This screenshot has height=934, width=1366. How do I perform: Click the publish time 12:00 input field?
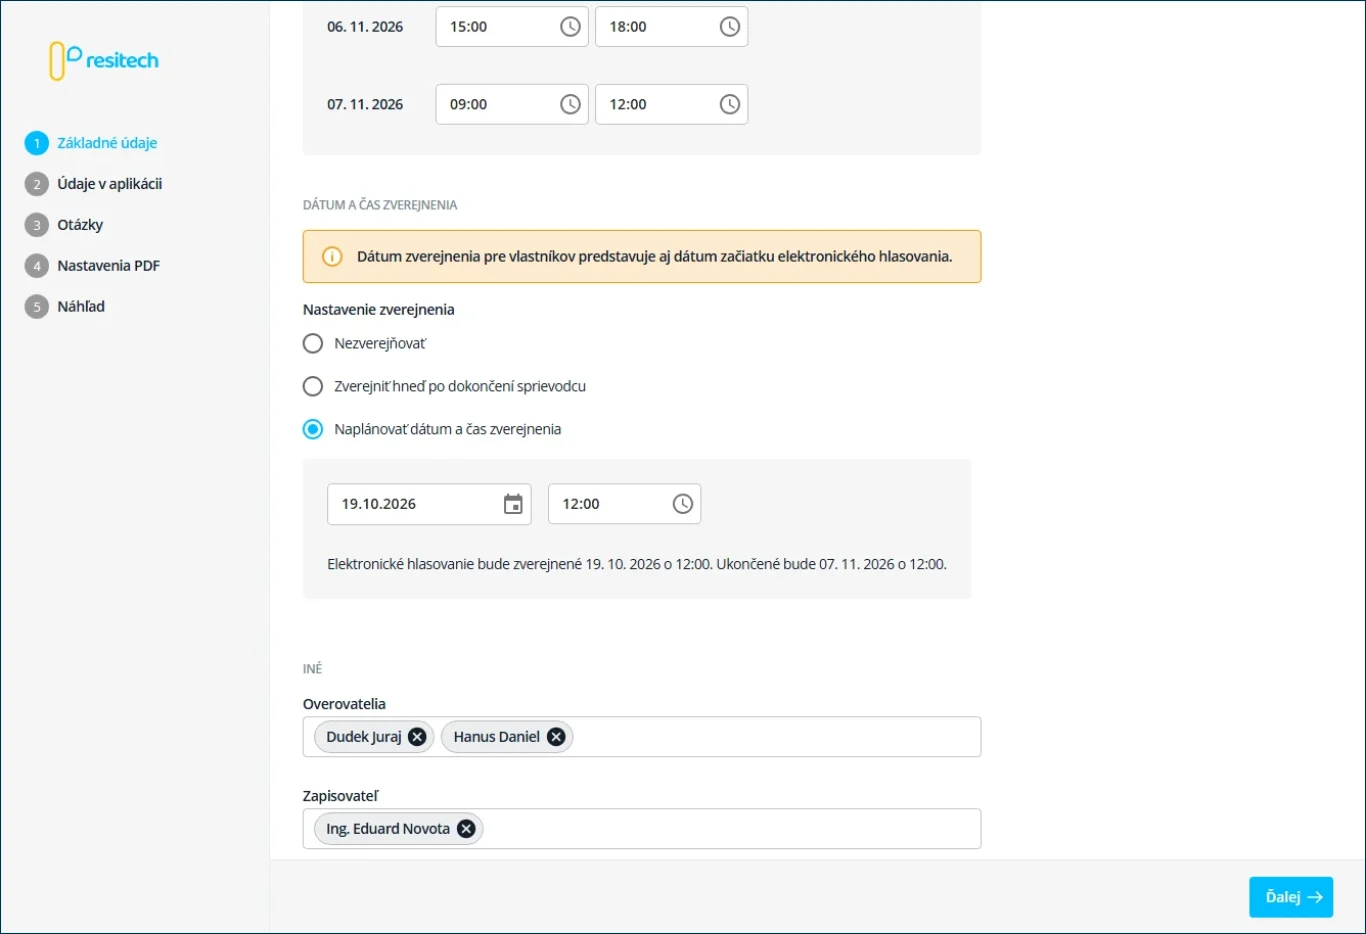click(624, 504)
